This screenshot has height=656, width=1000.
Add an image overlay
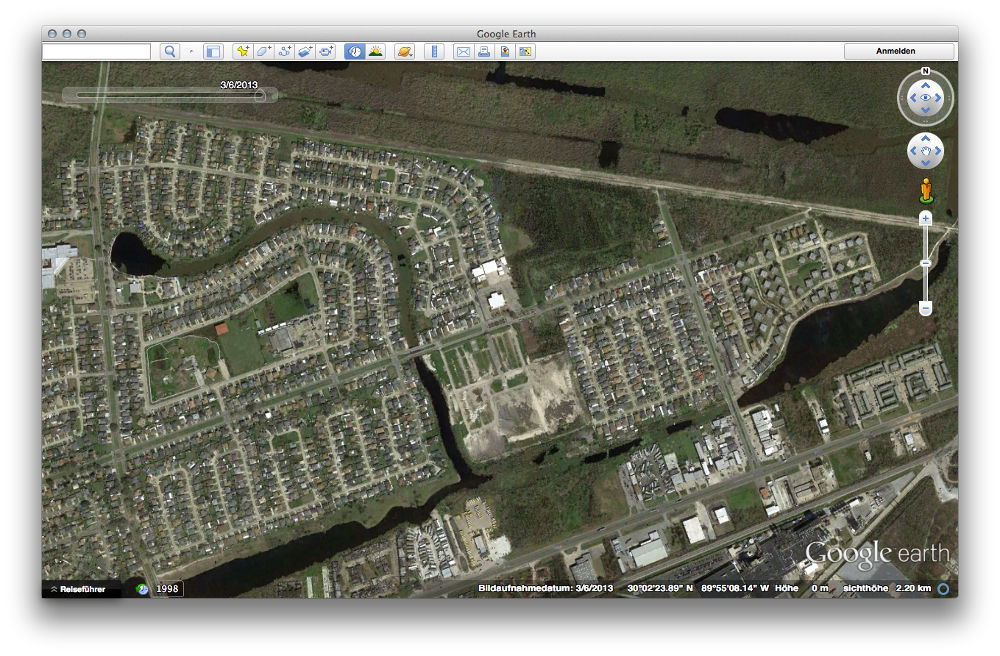point(305,51)
